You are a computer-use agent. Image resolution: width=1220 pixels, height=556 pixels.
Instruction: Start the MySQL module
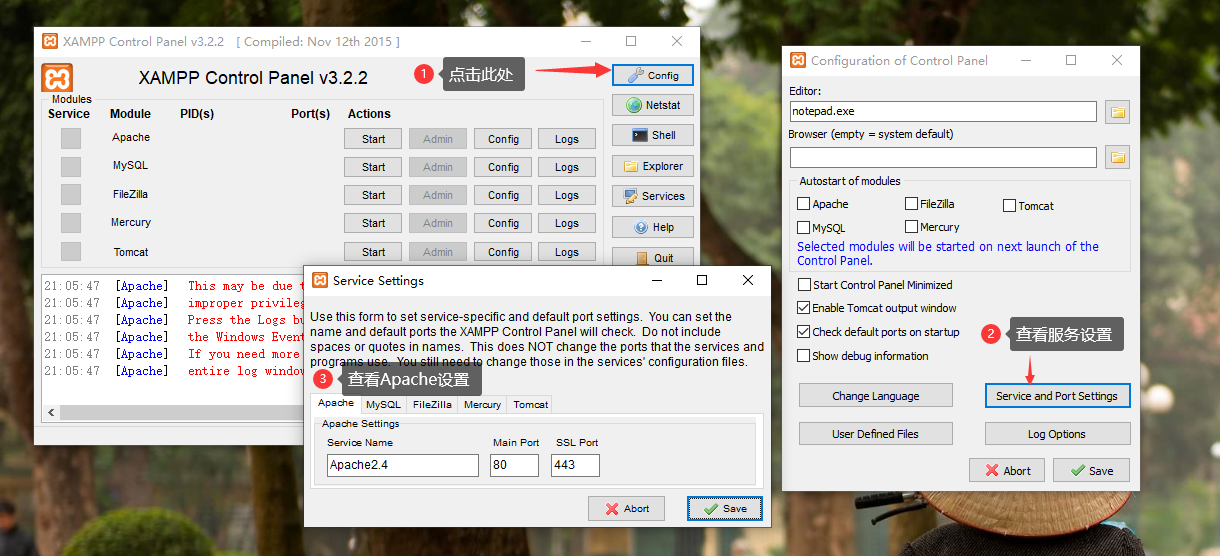[374, 167]
